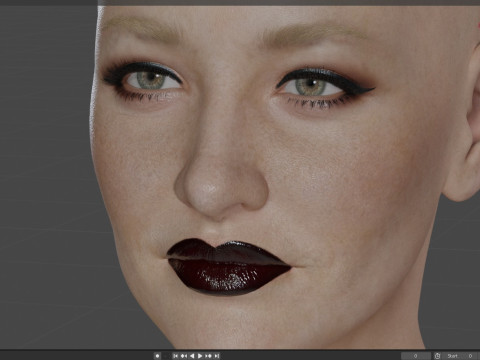Jump to the previous keyframe

coord(184,356)
